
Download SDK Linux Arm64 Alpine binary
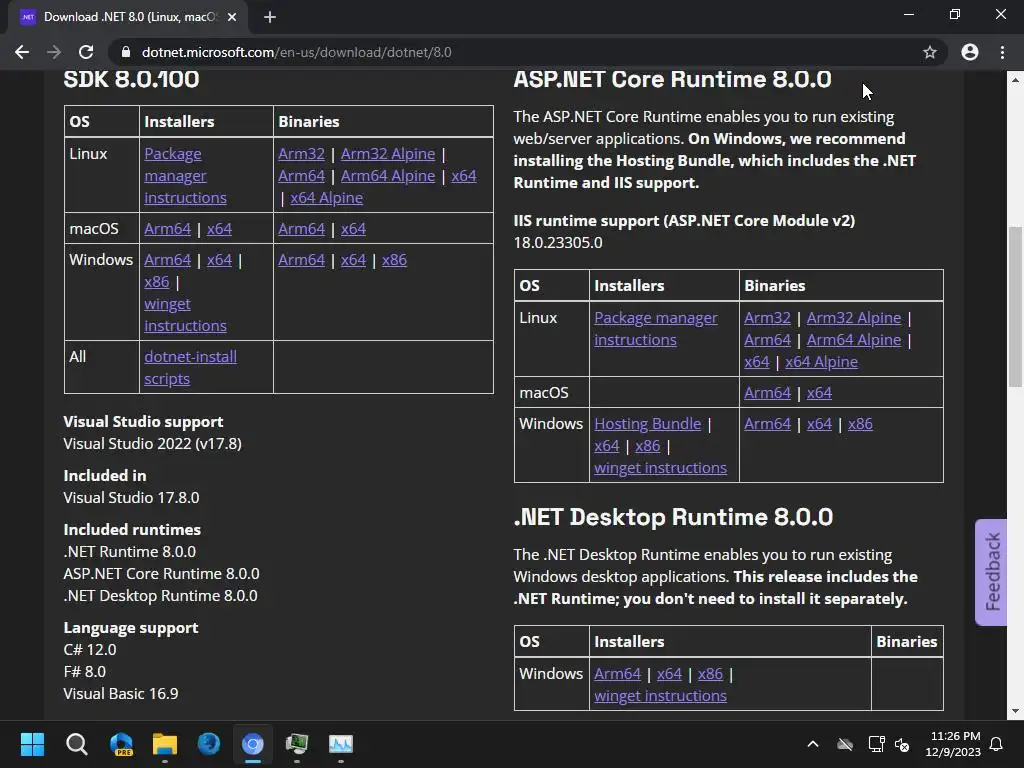(388, 176)
